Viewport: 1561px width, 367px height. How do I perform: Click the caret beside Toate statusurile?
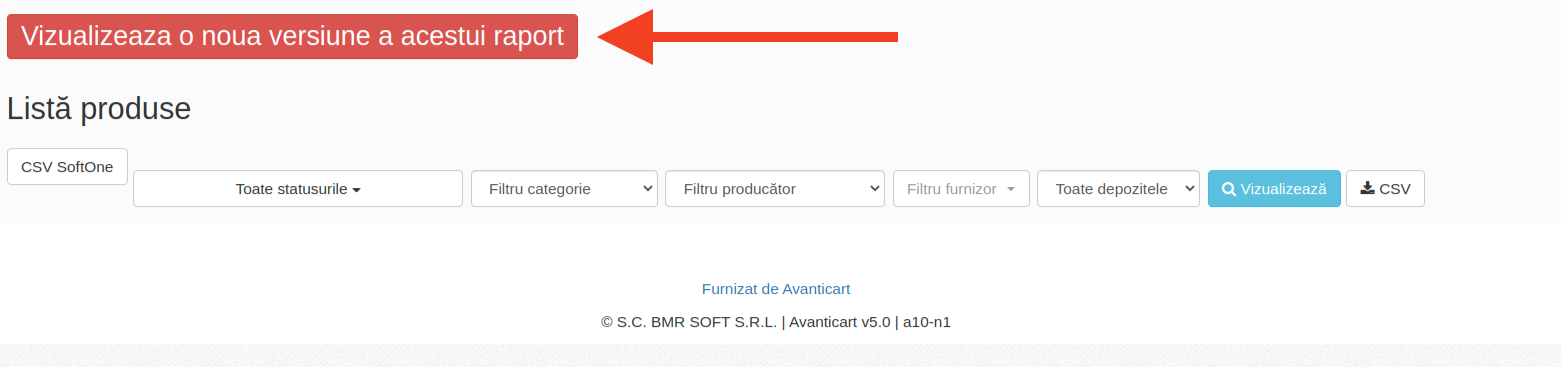click(356, 190)
